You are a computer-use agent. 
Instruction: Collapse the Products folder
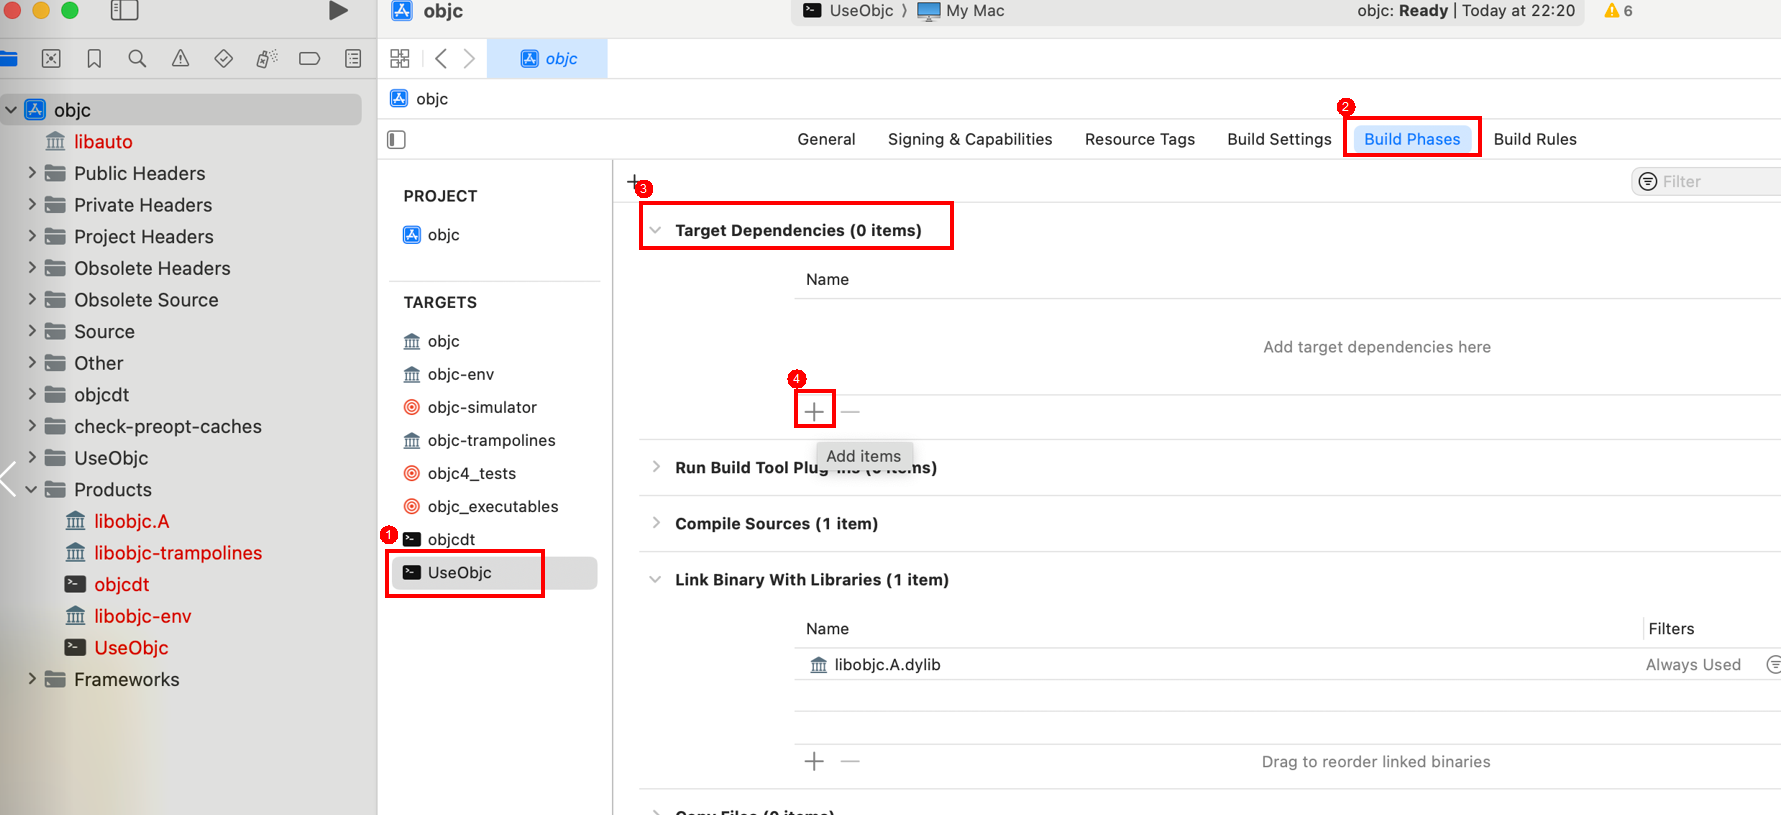click(x=32, y=489)
